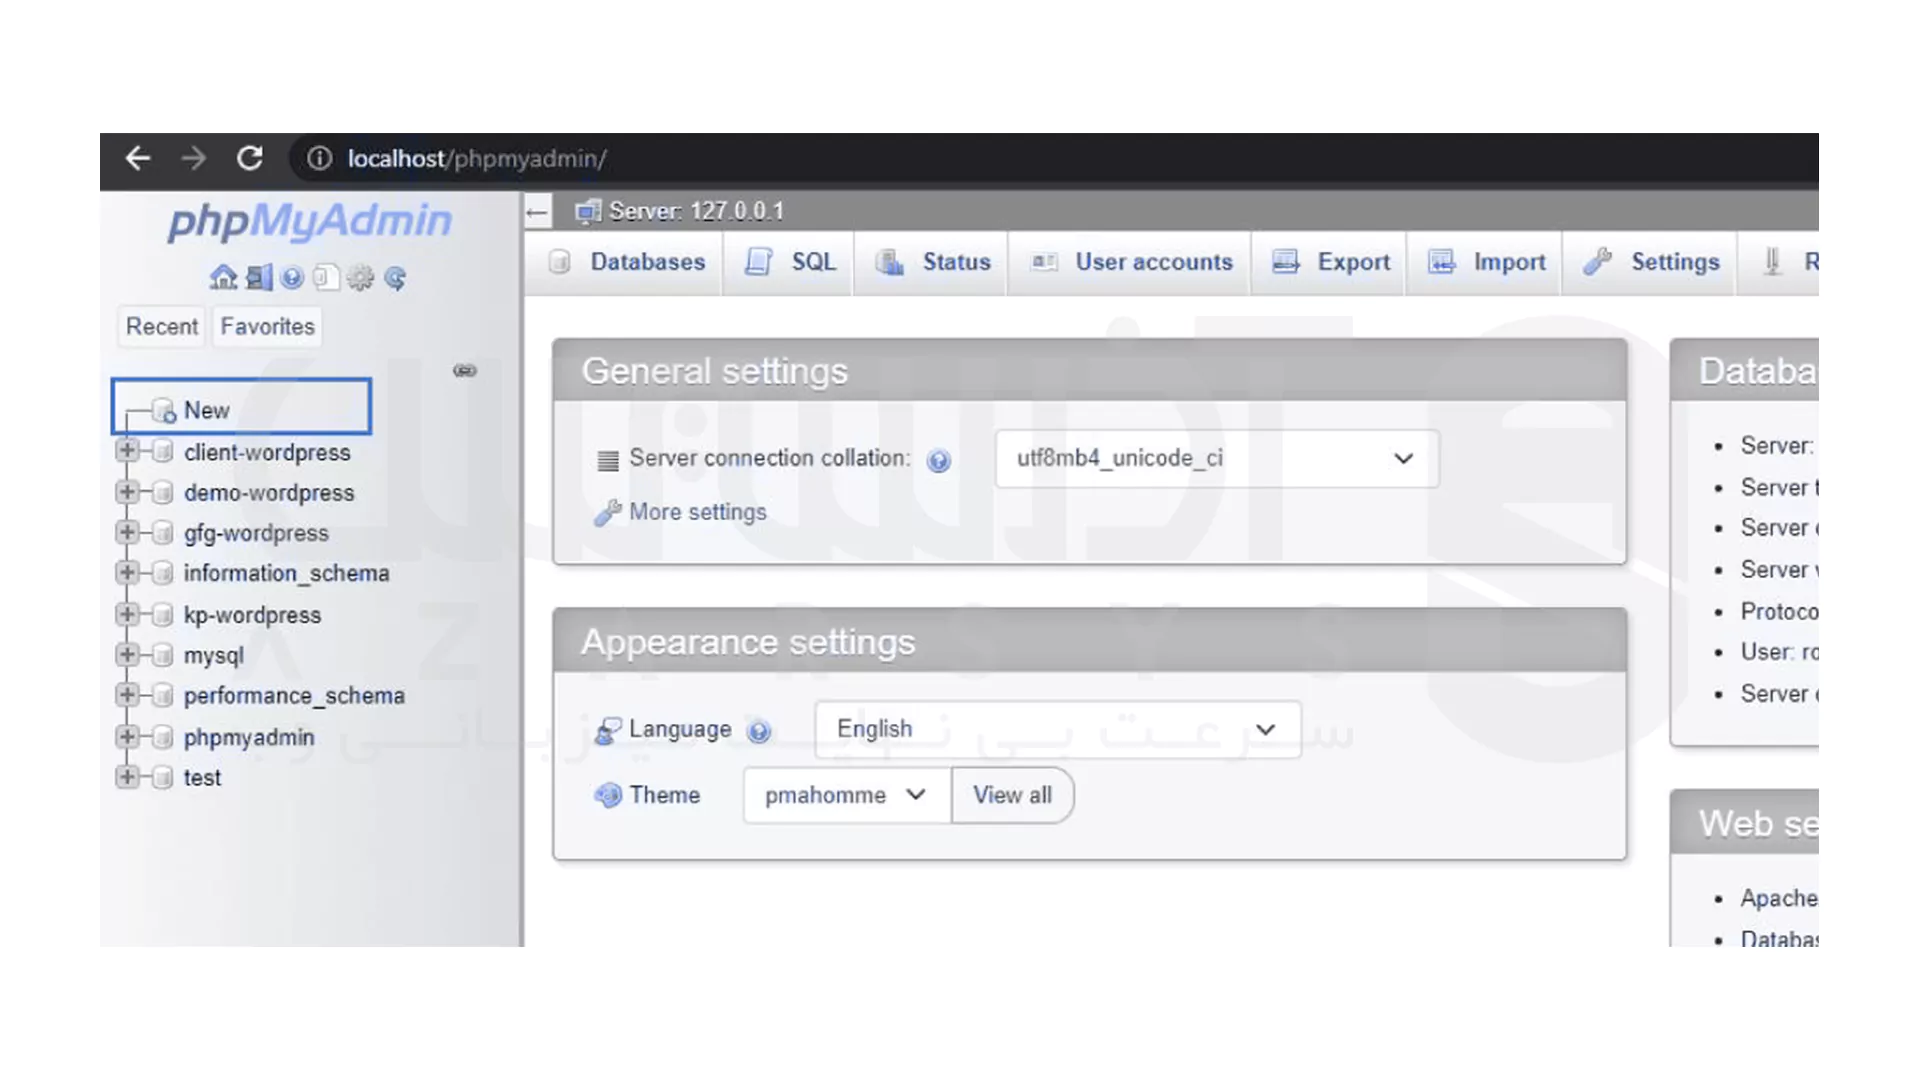
Task: Expand the test database plus toggle
Action: click(127, 777)
